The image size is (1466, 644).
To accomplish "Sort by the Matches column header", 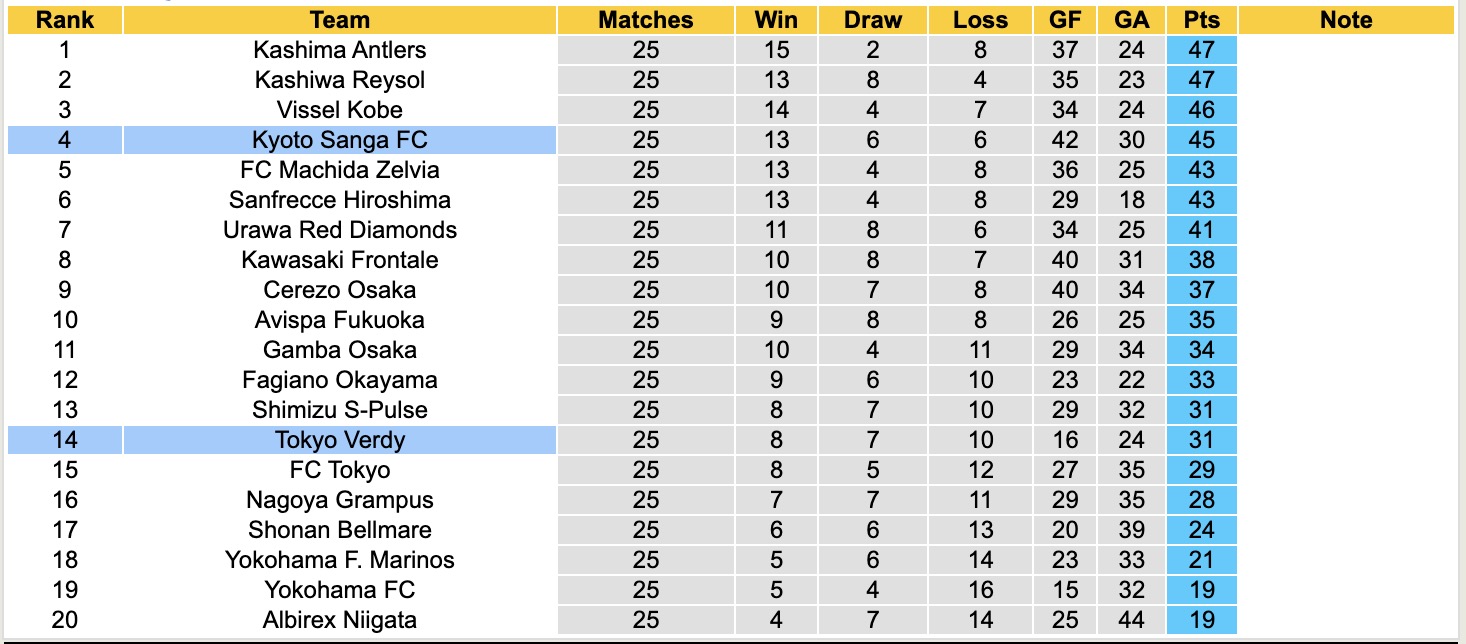I will pyautogui.click(x=646, y=20).
